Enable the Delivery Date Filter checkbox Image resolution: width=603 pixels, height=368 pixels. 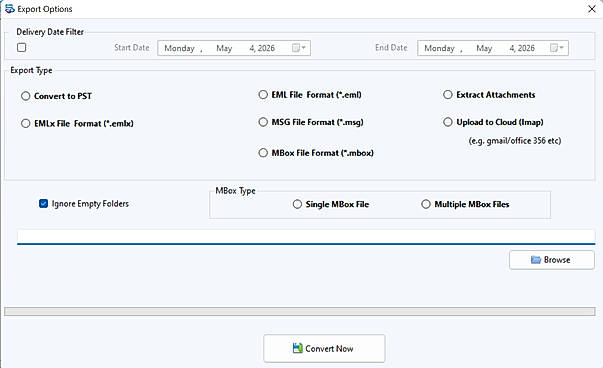pos(22,47)
